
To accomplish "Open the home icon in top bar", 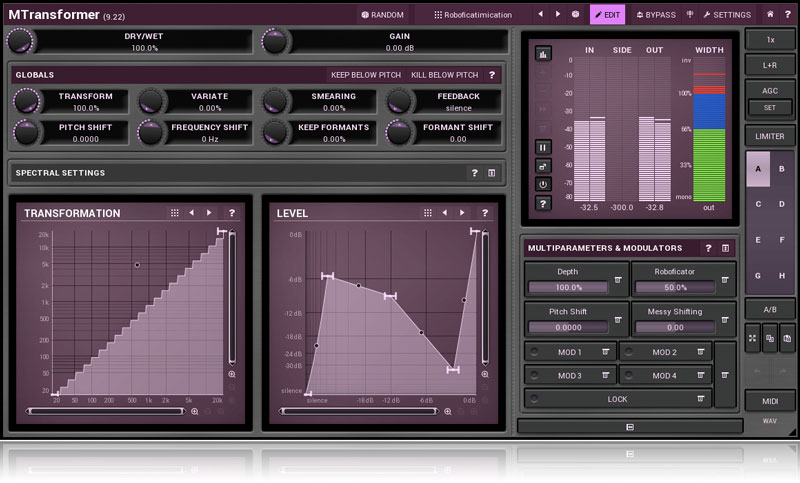I will coord(770,15).
